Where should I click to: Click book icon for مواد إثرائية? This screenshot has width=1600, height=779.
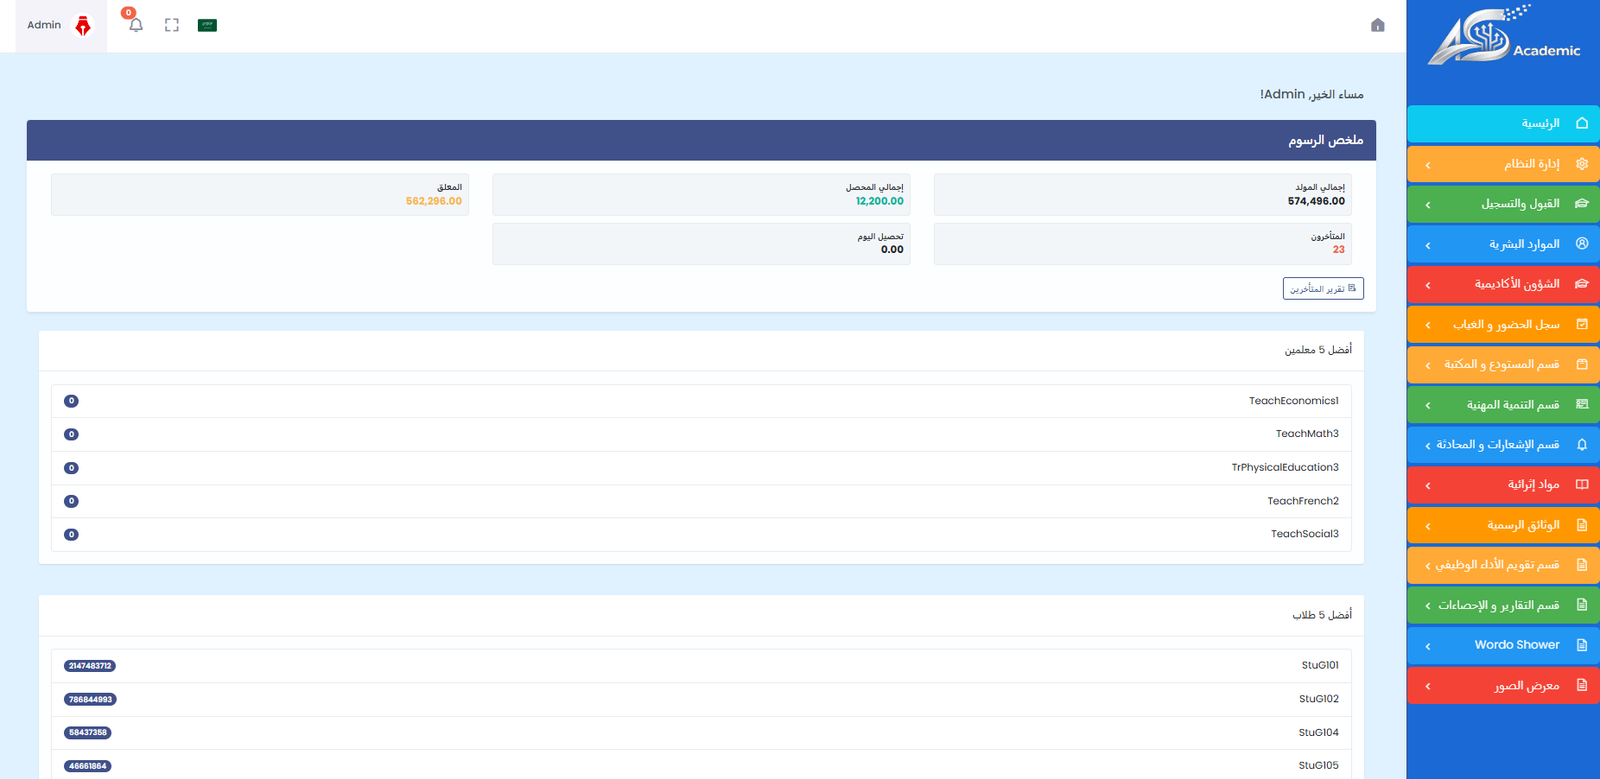pos(1582,485)
